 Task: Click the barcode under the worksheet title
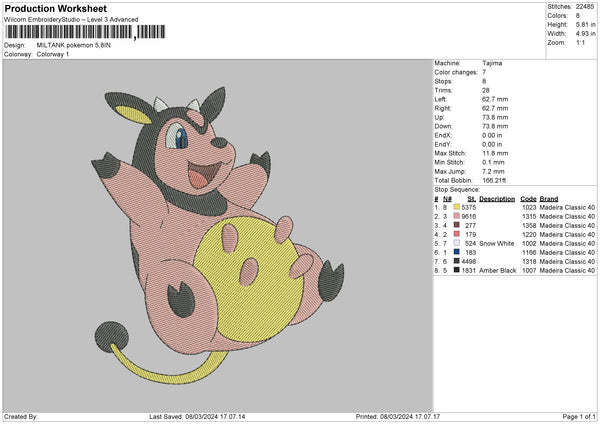[x=85, y=32]
